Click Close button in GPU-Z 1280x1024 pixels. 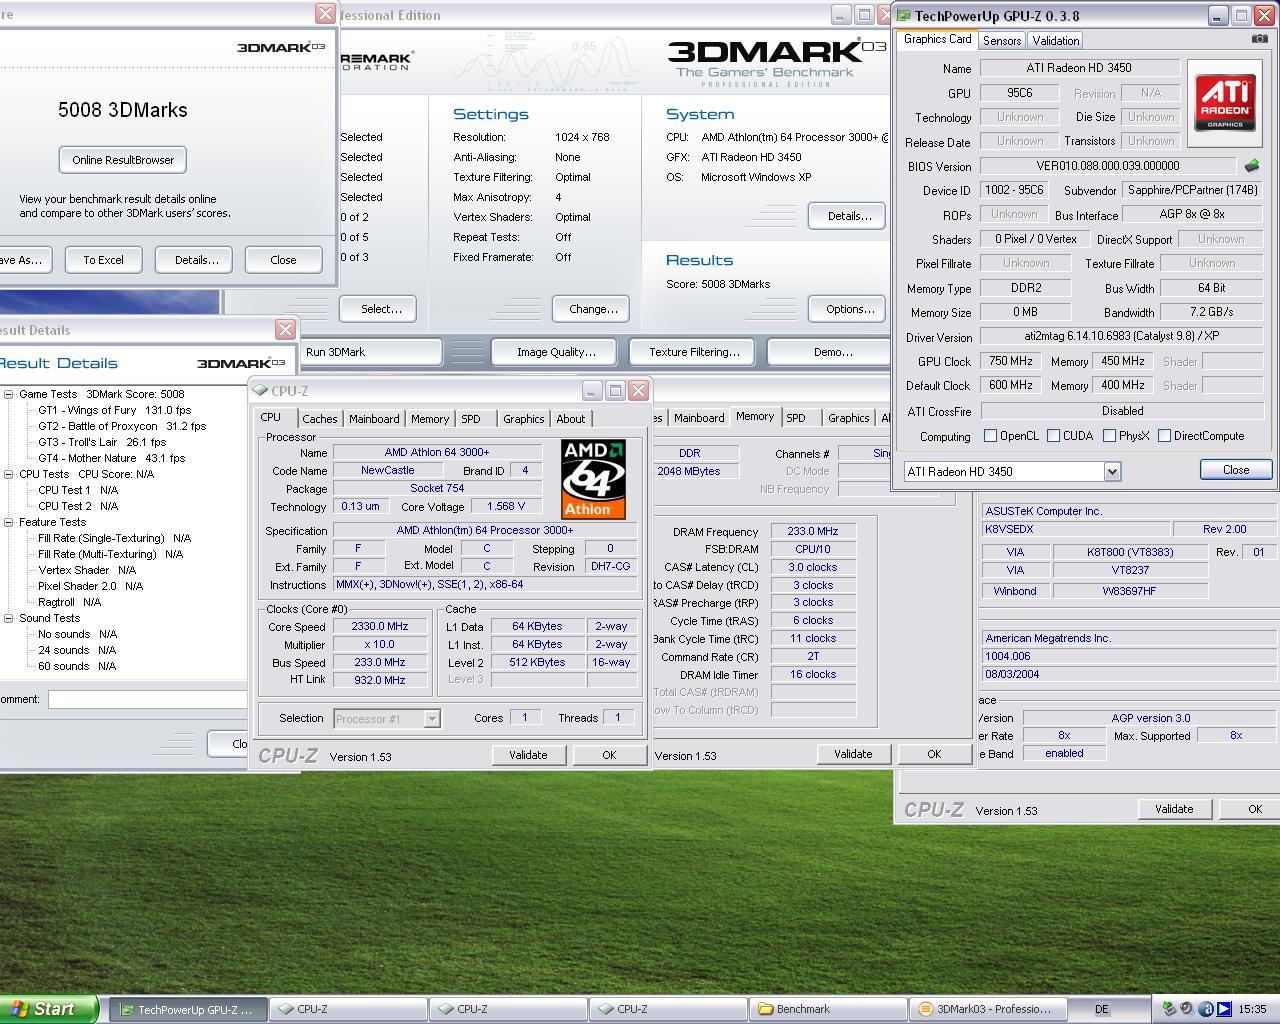click(1236, 470)
